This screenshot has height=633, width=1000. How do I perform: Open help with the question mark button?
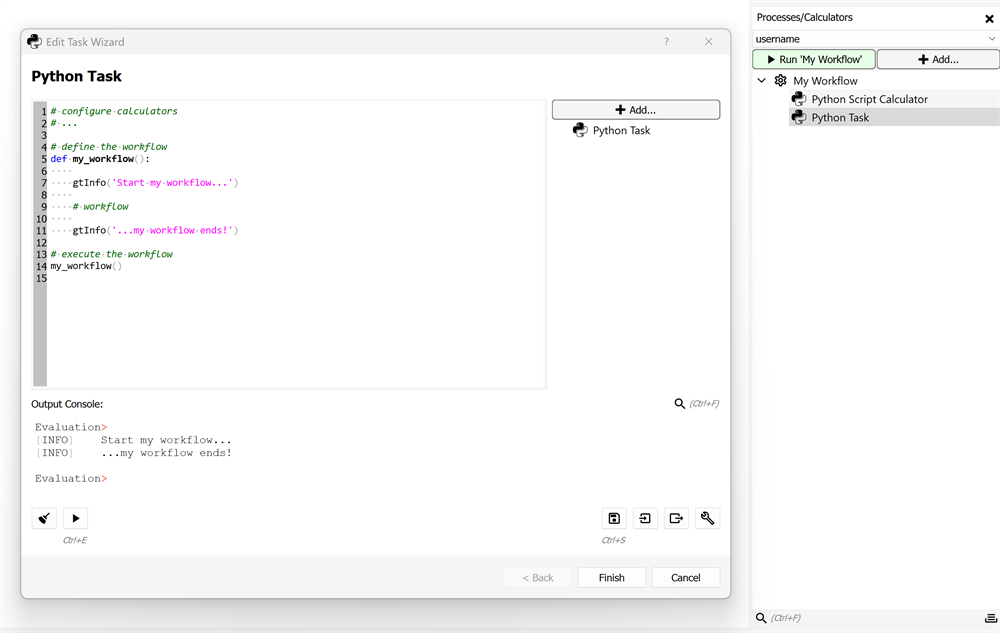click(666, 41)
